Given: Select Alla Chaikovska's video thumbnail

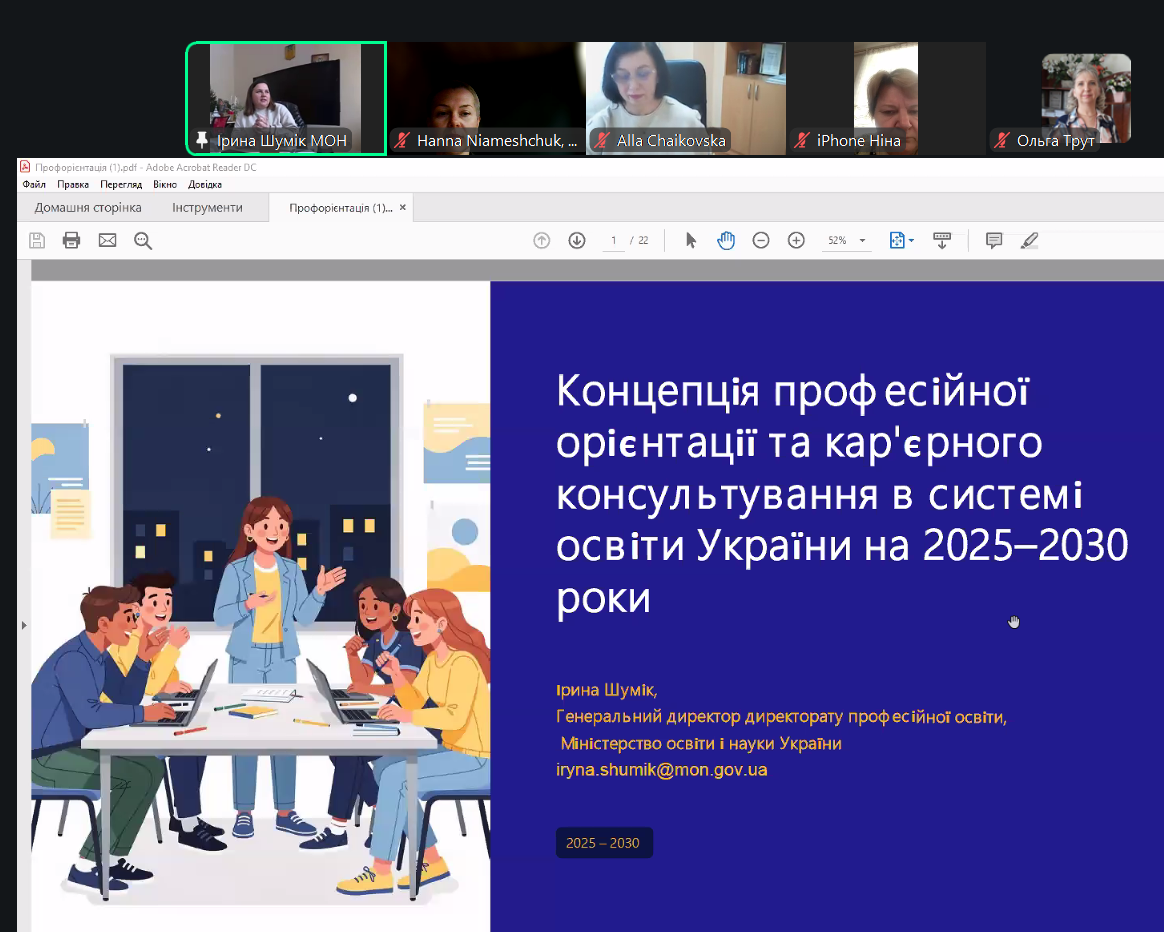Looking at the screenshot, I should [685, 97].
